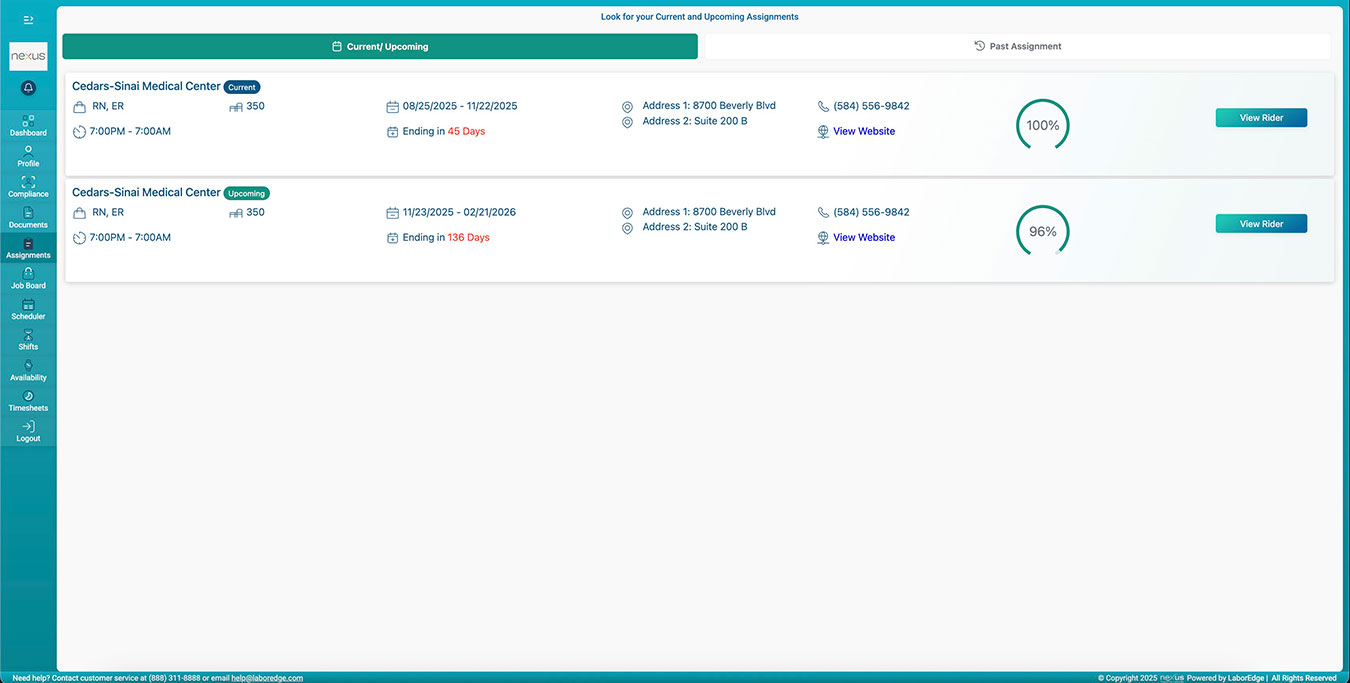
Task: Click the 100% progress circle
Action: pos(1043,125)
